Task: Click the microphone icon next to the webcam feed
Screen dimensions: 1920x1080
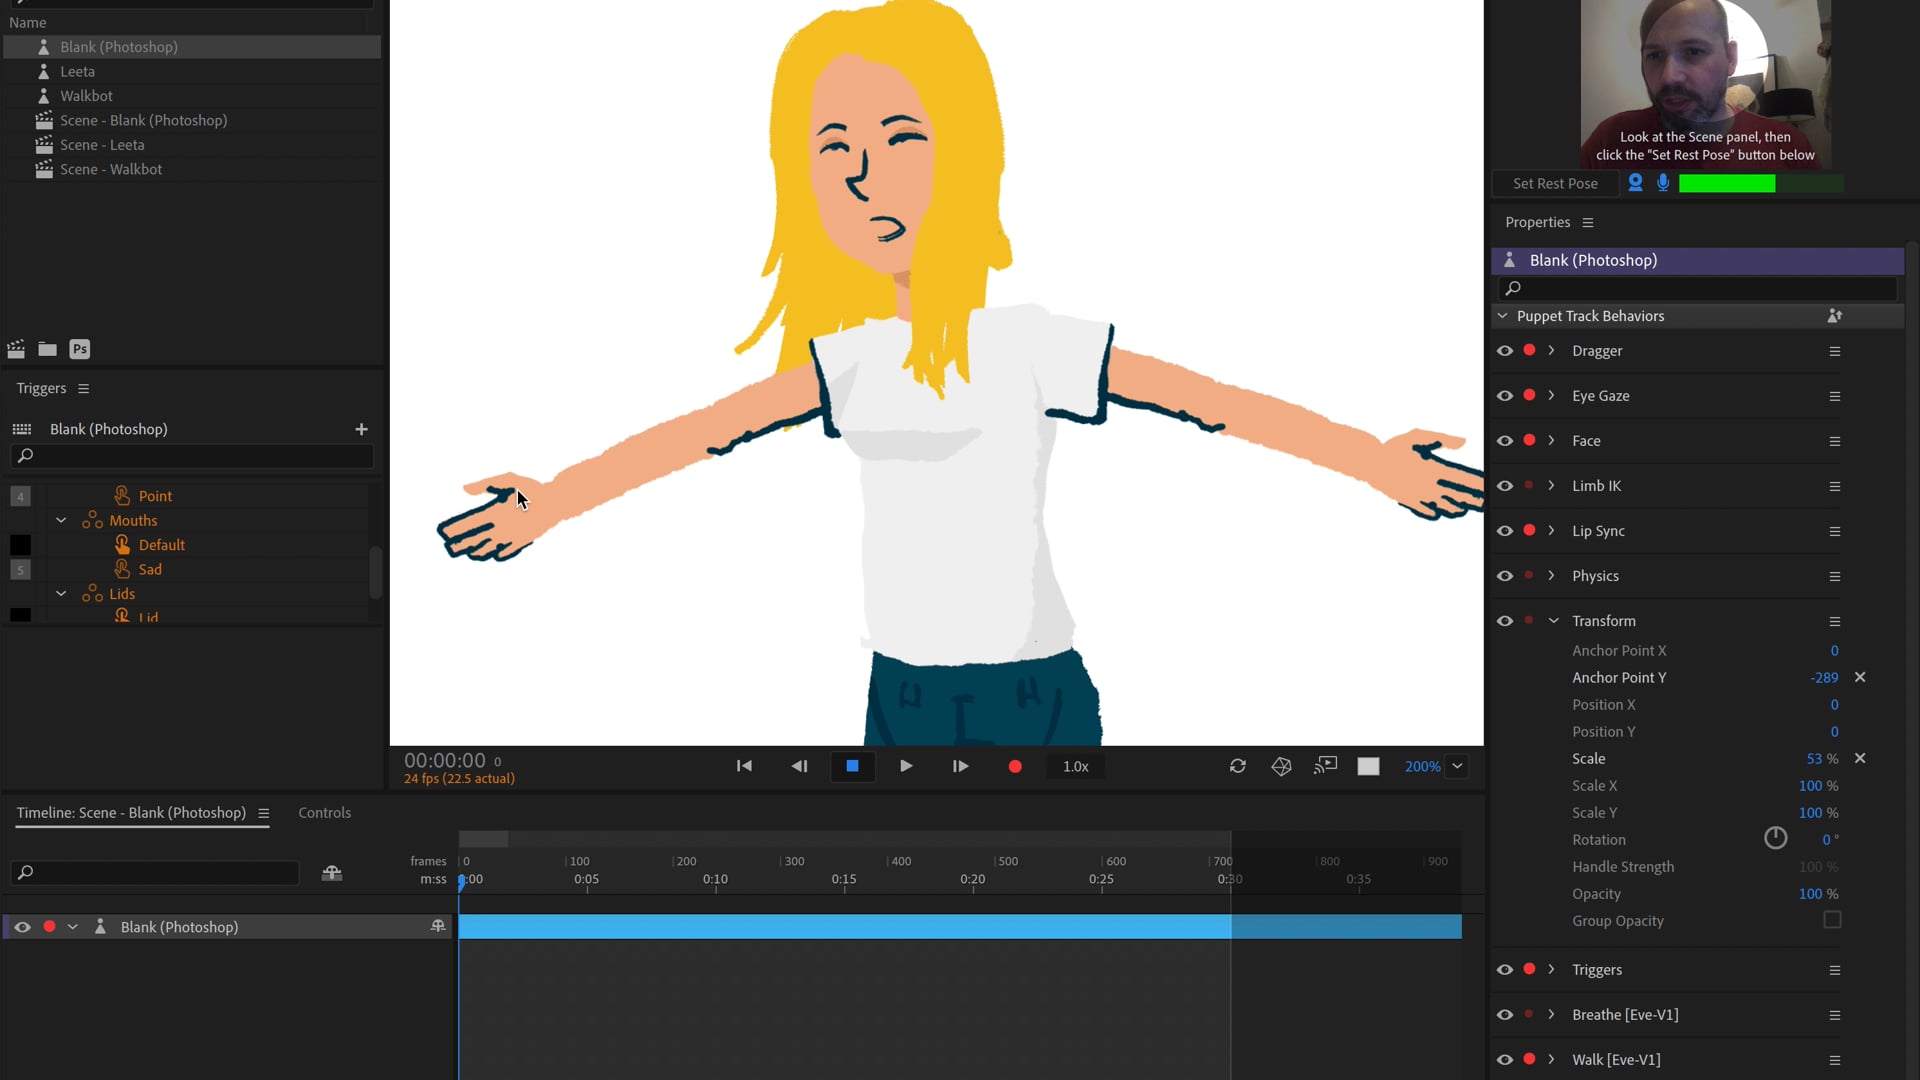Action: point(1663,183)
